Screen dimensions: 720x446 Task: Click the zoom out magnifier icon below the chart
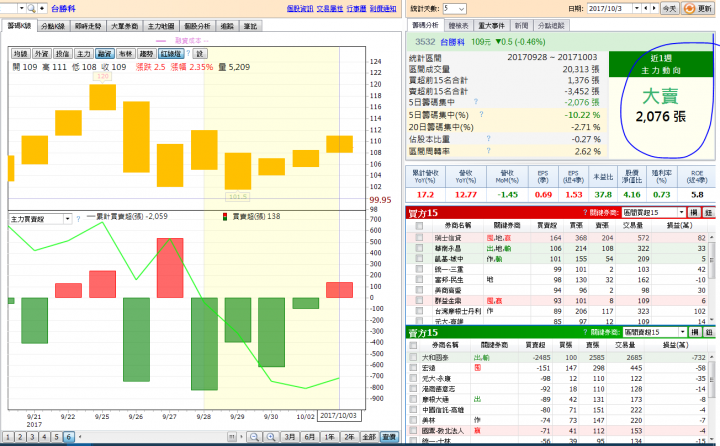coord(254,437)
